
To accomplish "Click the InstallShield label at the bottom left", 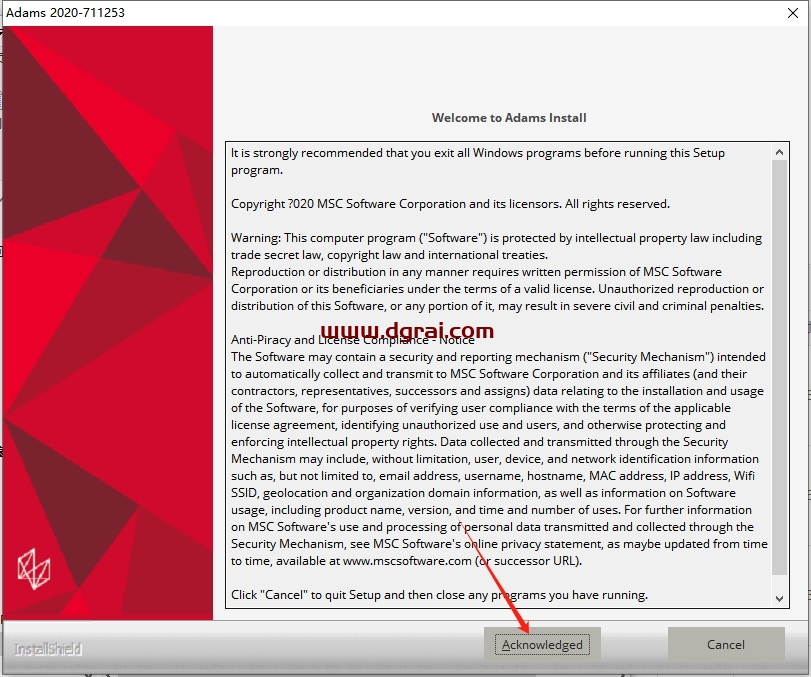I will click(48, 649).
